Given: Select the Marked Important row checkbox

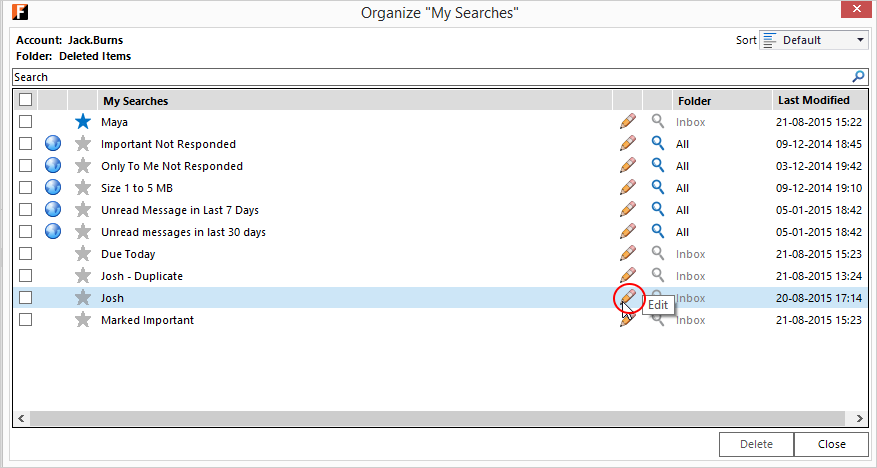Looking at the screenshot, I should pyautogui.click(x=26, y=320).
